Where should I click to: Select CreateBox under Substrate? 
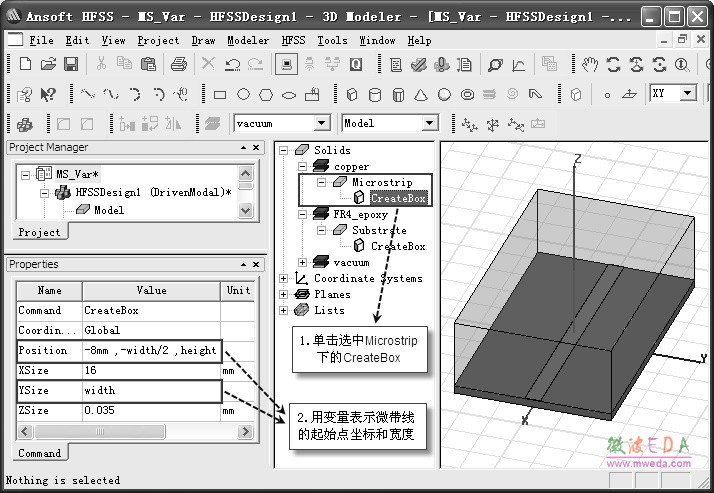coord(398,246)
